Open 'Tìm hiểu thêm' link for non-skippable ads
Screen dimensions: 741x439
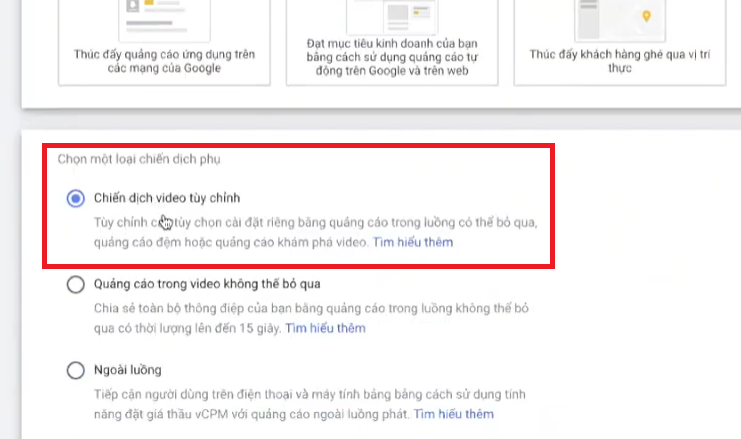tap(326, 328)
